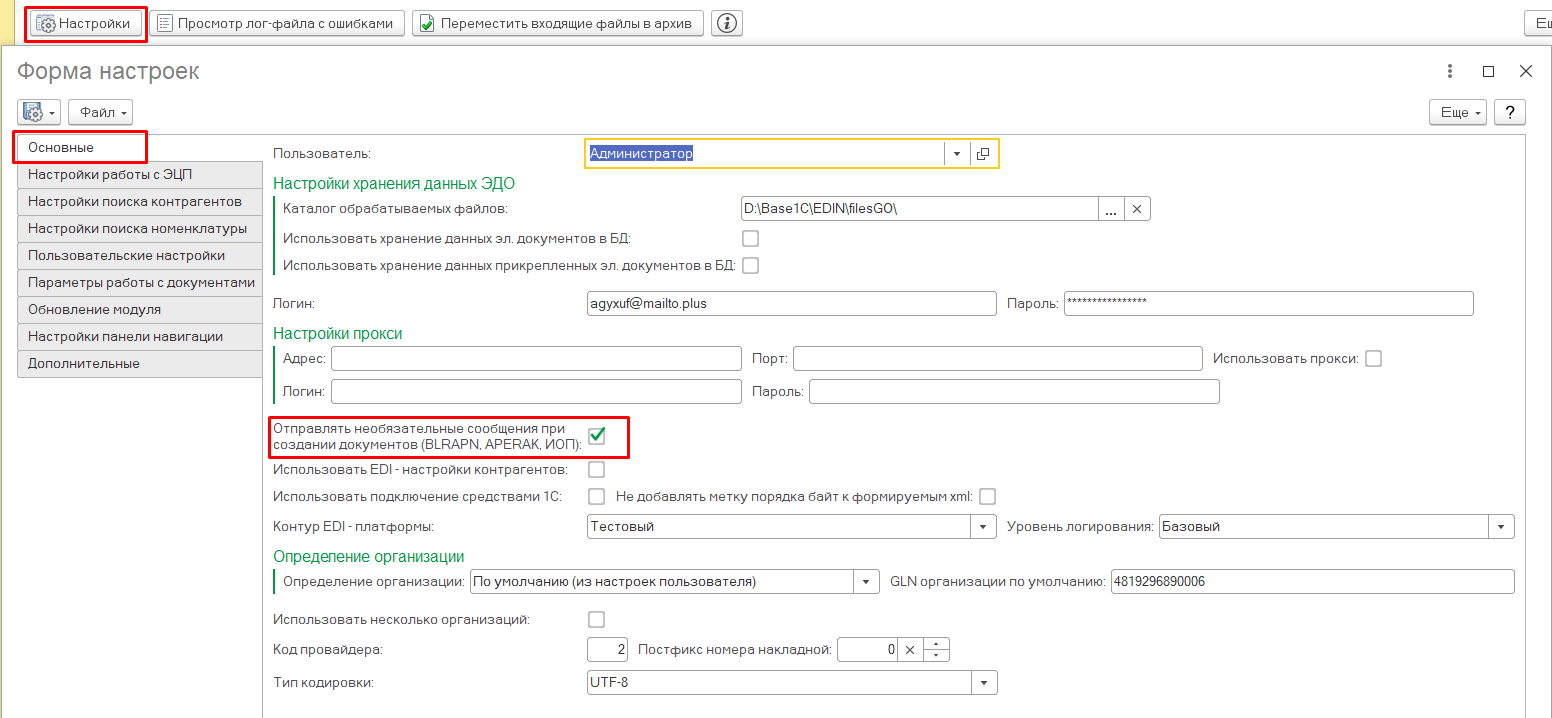Expand the Тип кодировки dropdown
This screenshot has height=718, width=1552.
tap(984, 683)
